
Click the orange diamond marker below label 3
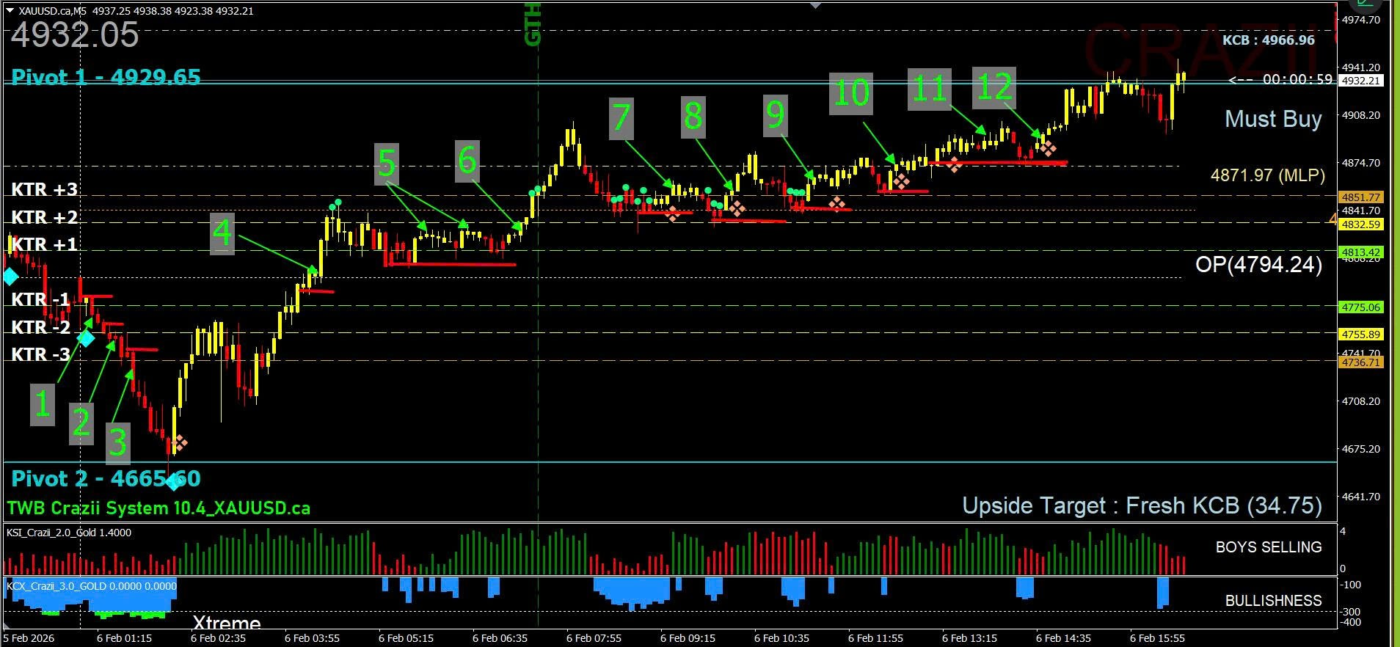180,442
